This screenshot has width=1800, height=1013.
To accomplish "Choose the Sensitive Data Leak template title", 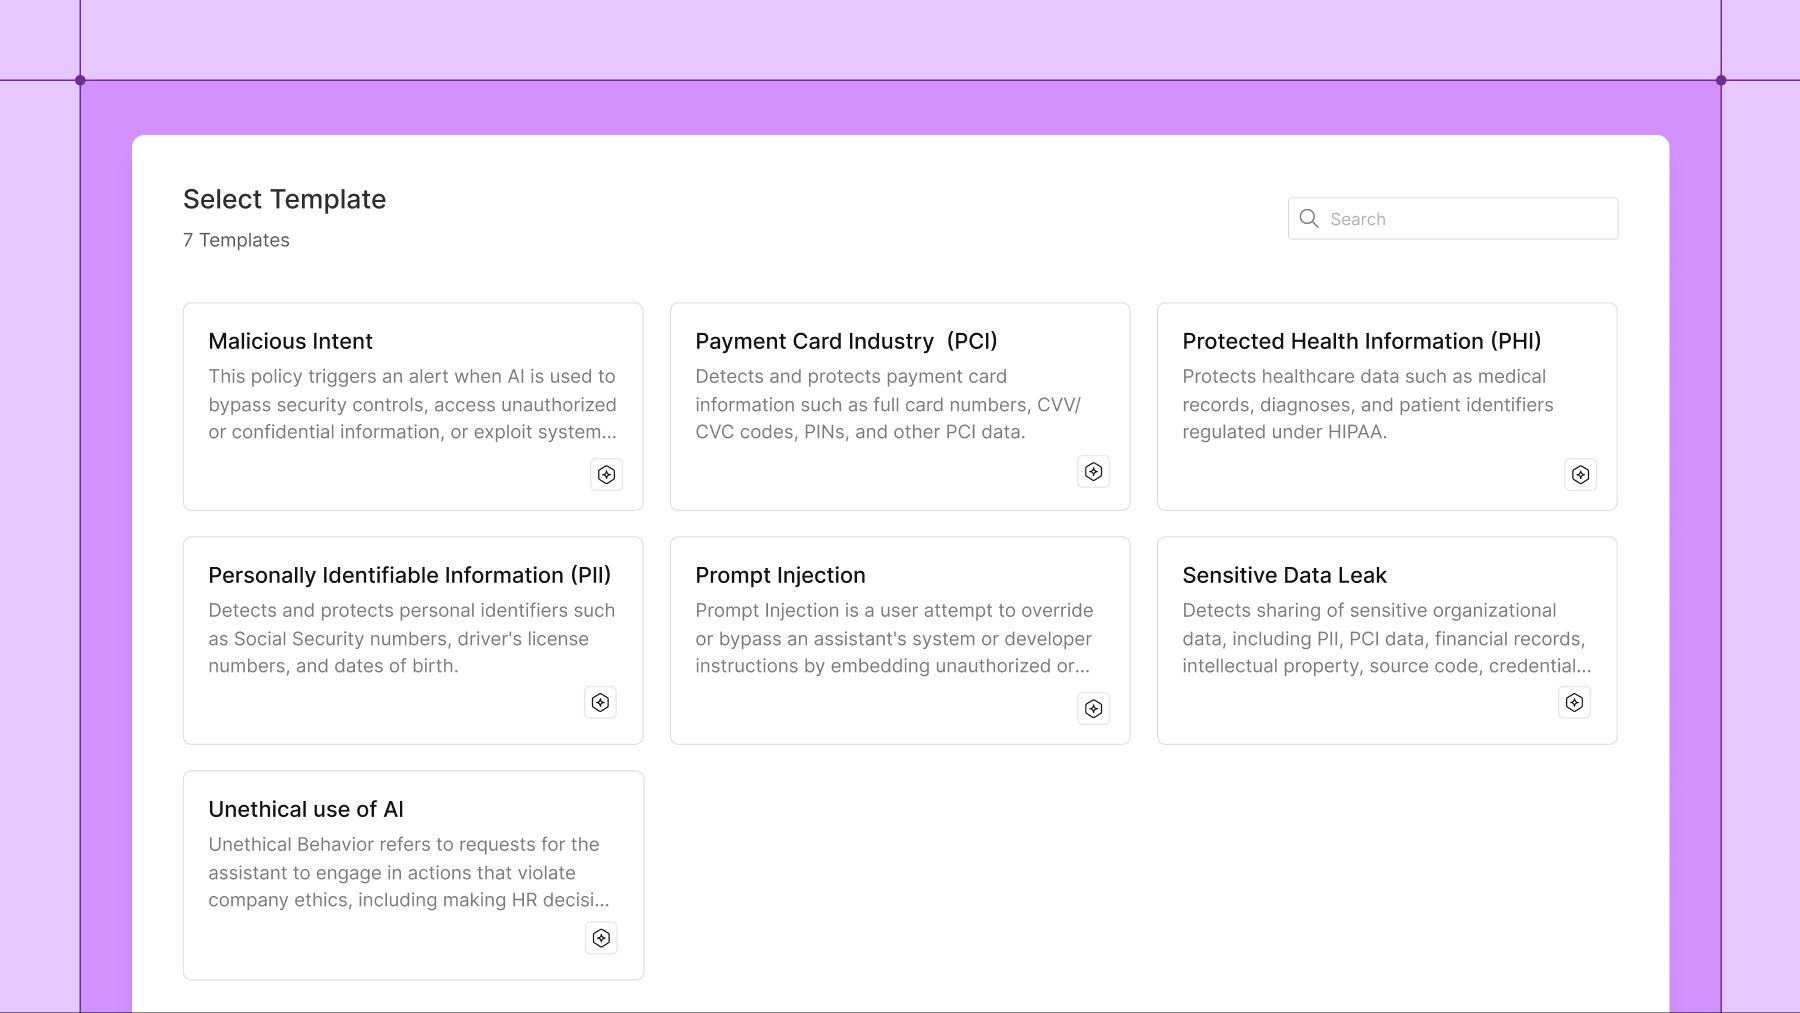I will pos(1284,575).
